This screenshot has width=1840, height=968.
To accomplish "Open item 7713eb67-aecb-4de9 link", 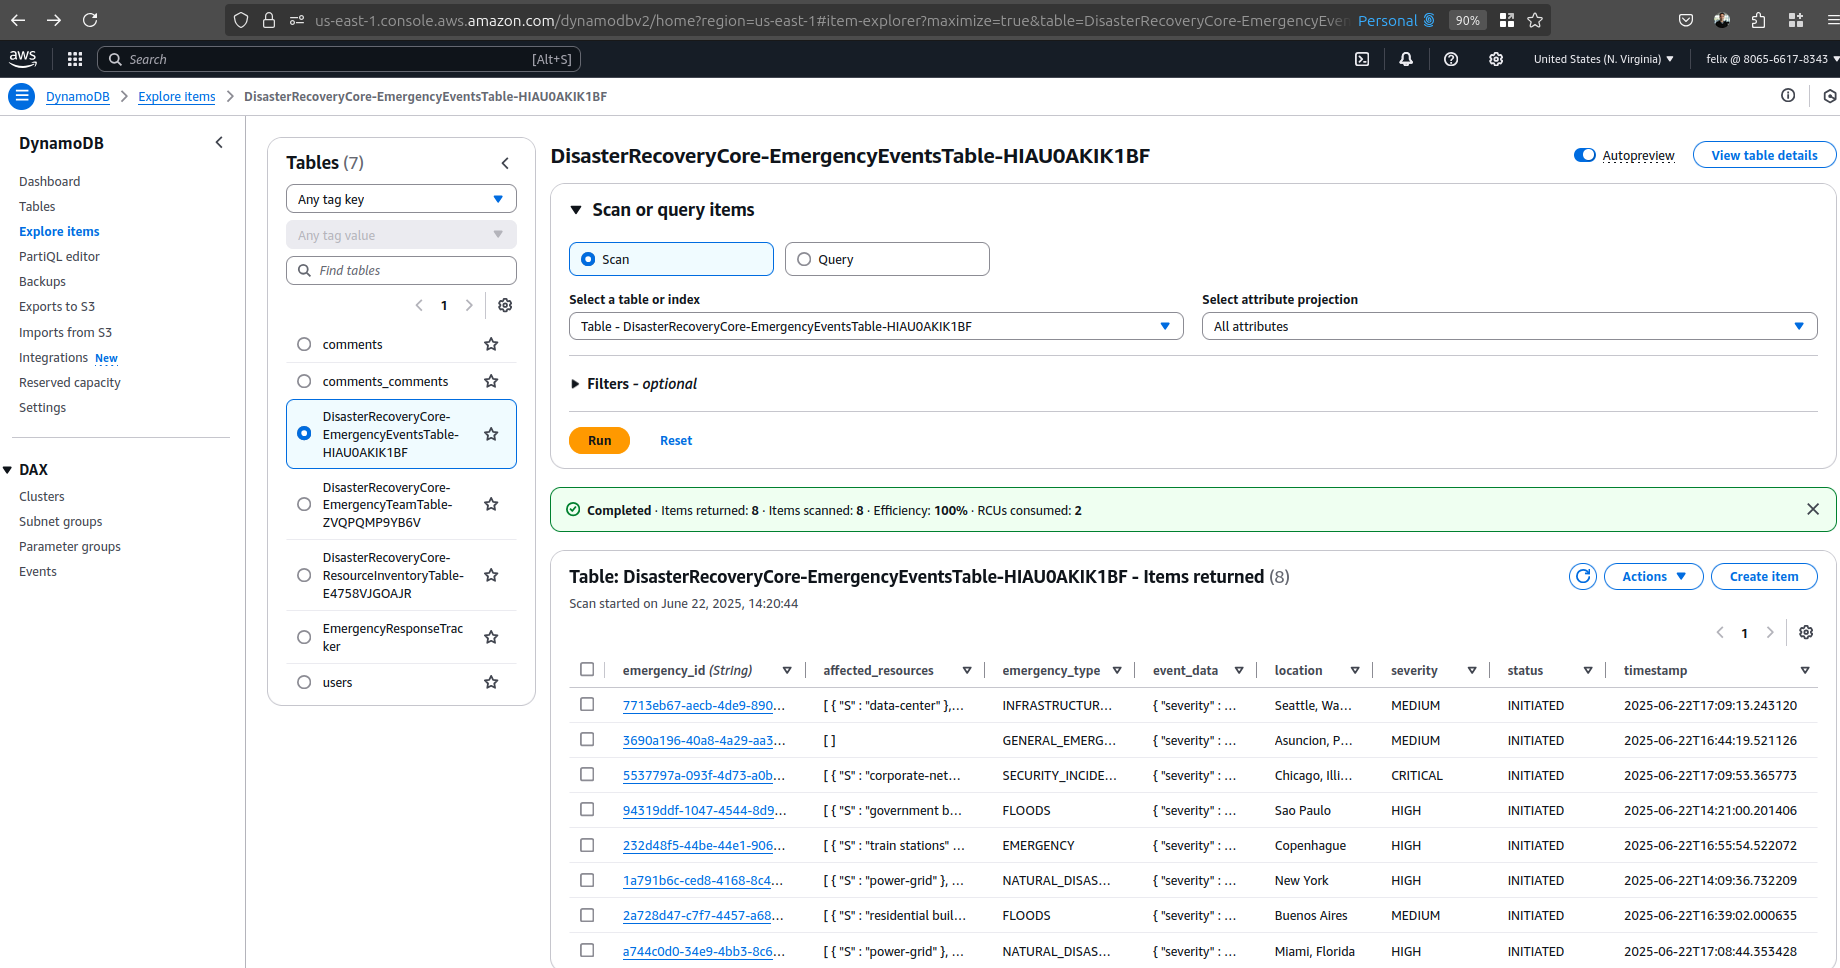I will click(x=704, y=705).
